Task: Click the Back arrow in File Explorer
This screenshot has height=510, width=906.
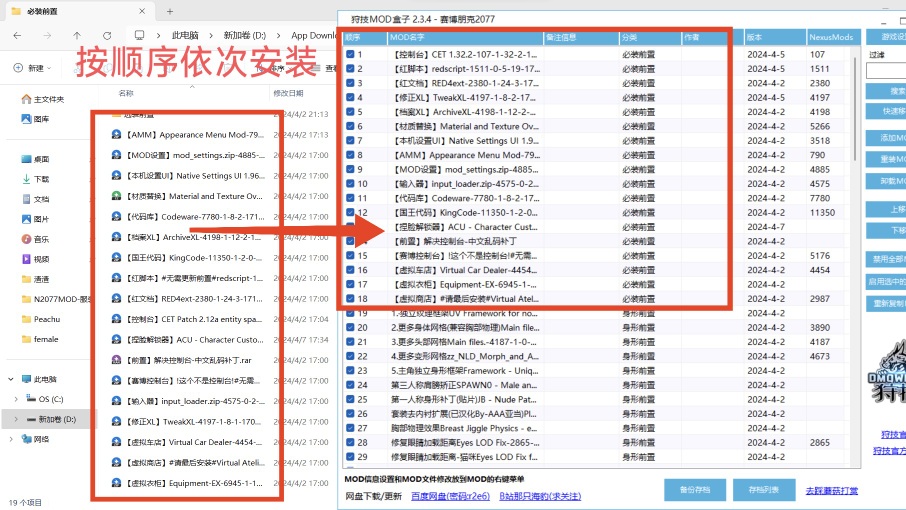Action: tap(18, 35)
